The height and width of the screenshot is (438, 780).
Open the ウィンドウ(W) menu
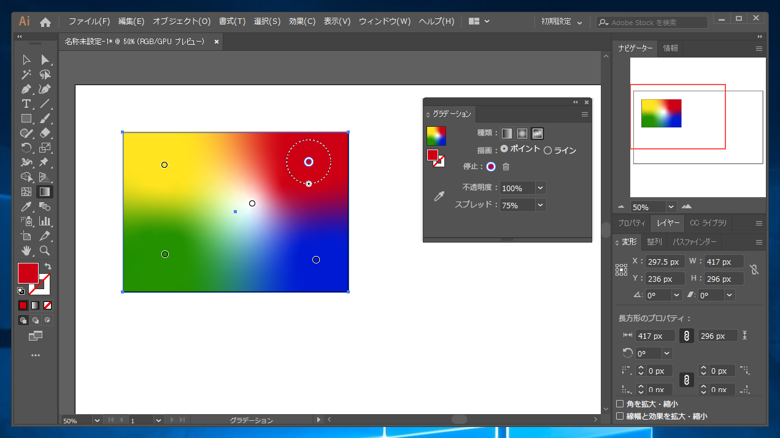[x=385, y=21]
